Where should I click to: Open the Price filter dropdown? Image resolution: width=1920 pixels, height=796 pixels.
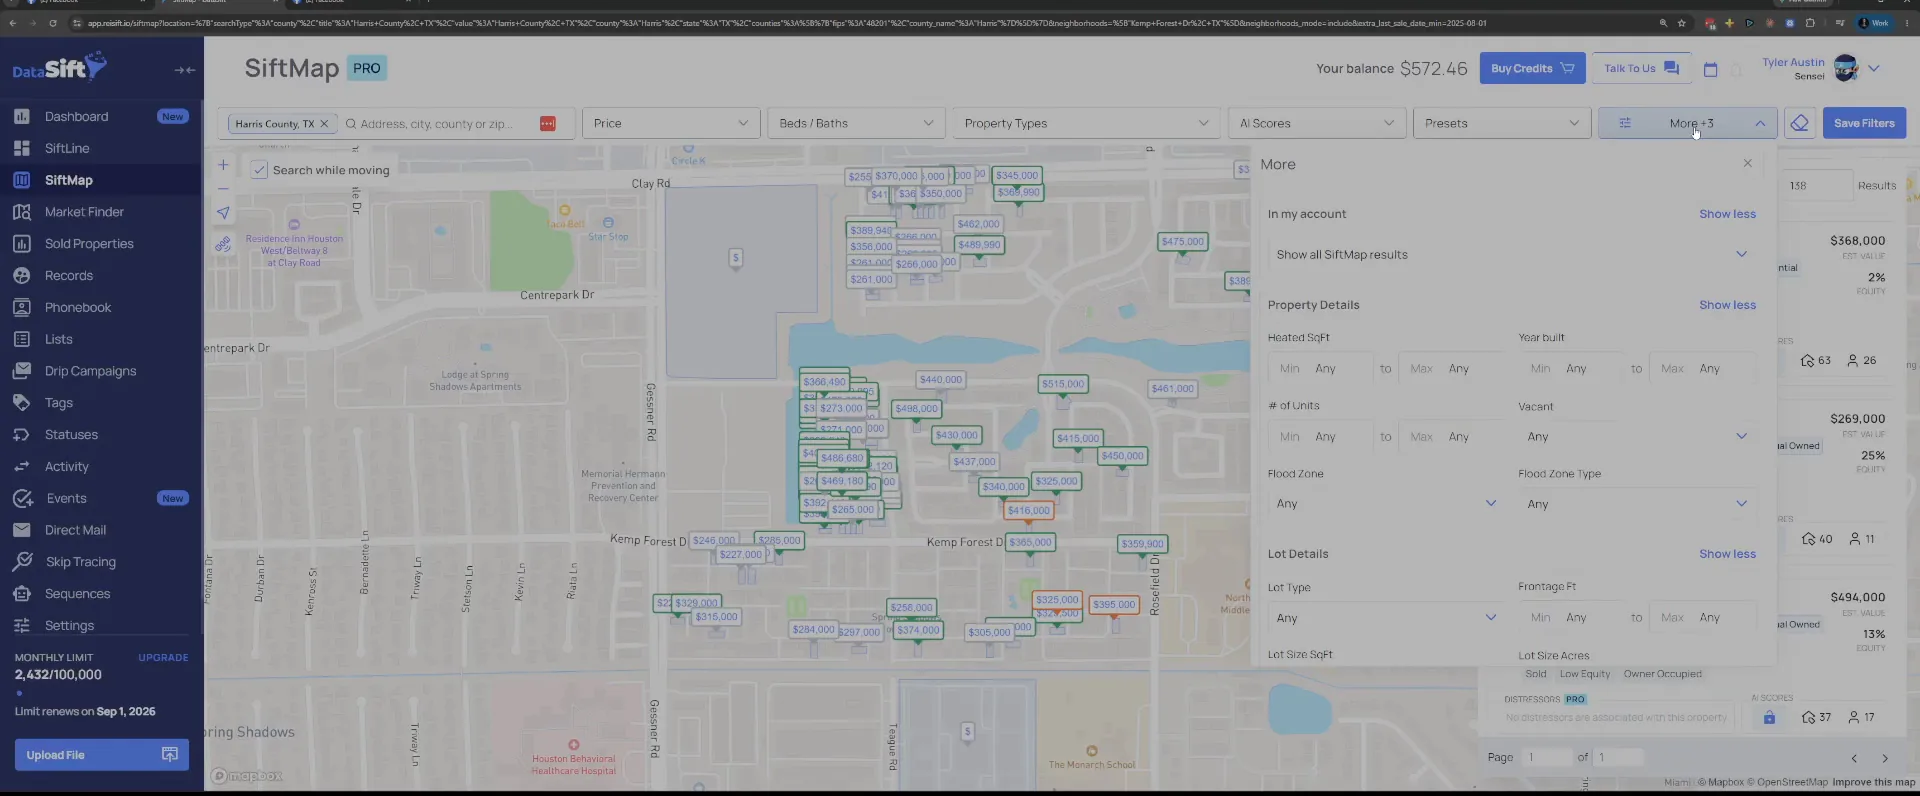670,123
